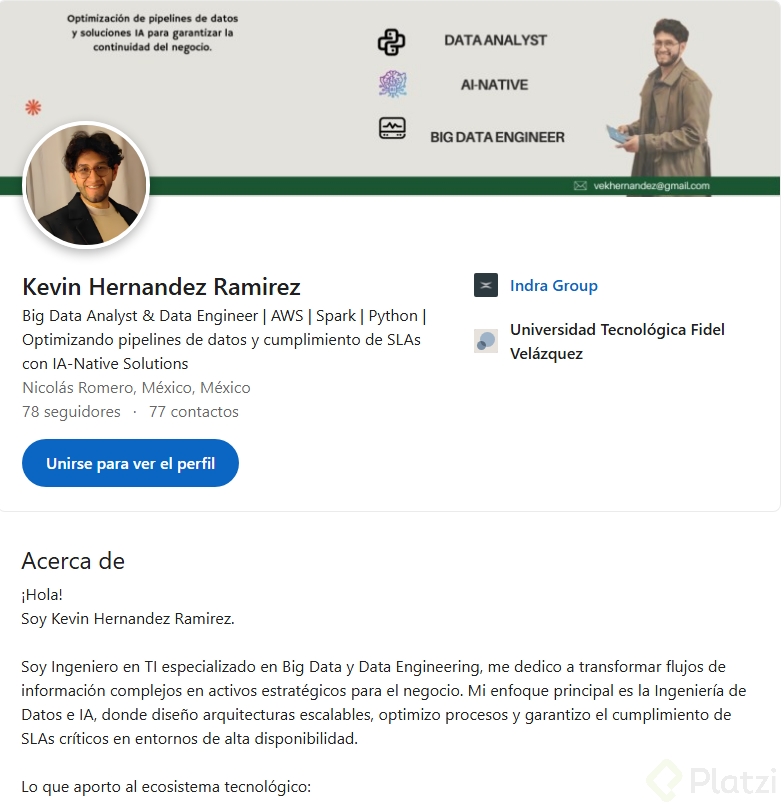Click the "Nicolás Romero, México, México" location text

[136, 388]
